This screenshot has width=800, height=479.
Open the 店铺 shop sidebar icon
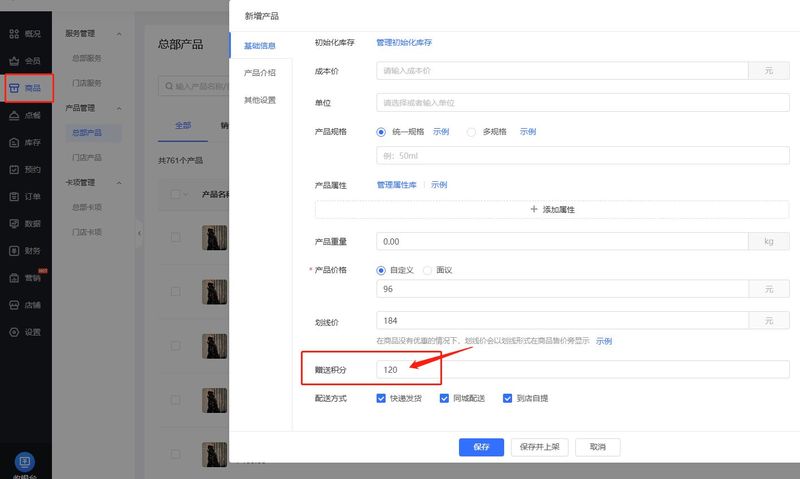14,305
